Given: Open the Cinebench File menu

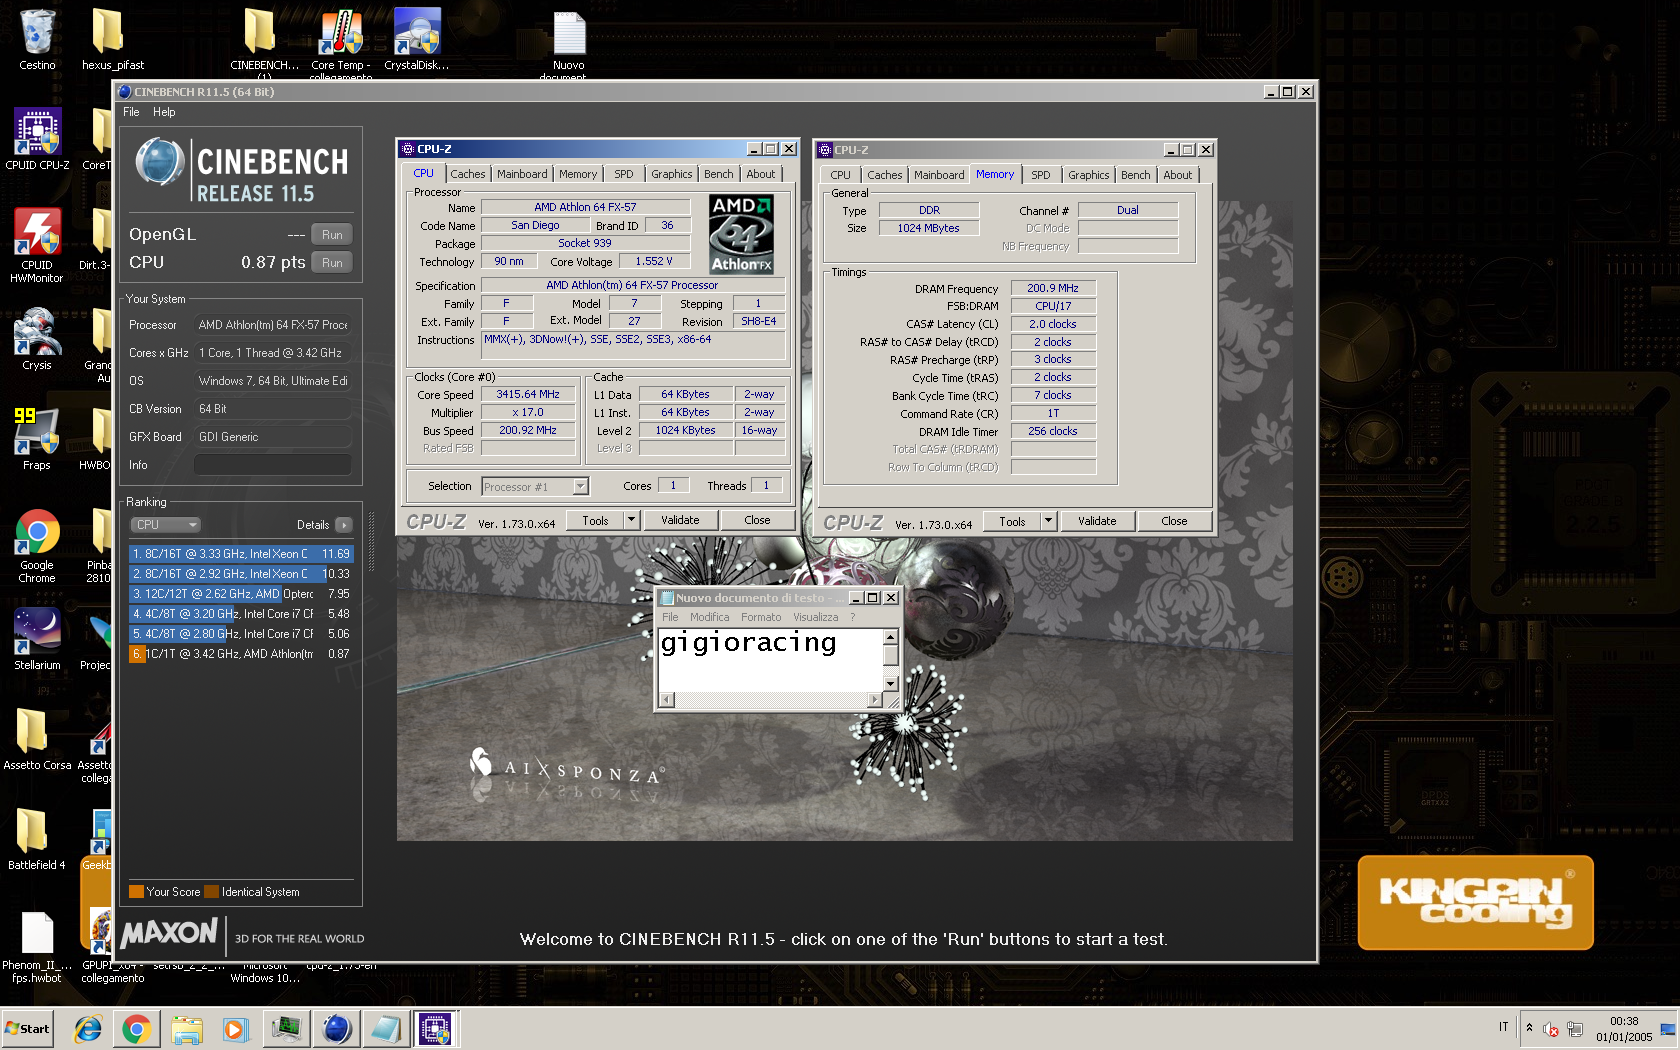Looking at the screenshot, I should click(131, 112).
